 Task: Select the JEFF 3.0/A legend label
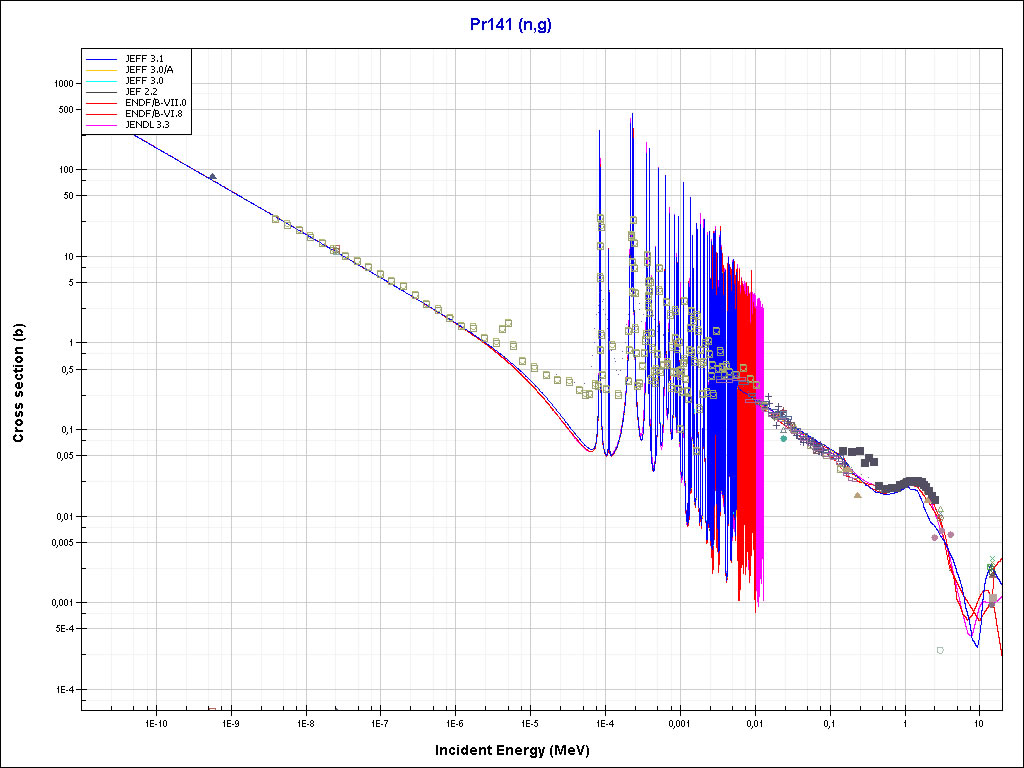pos(150,69)
